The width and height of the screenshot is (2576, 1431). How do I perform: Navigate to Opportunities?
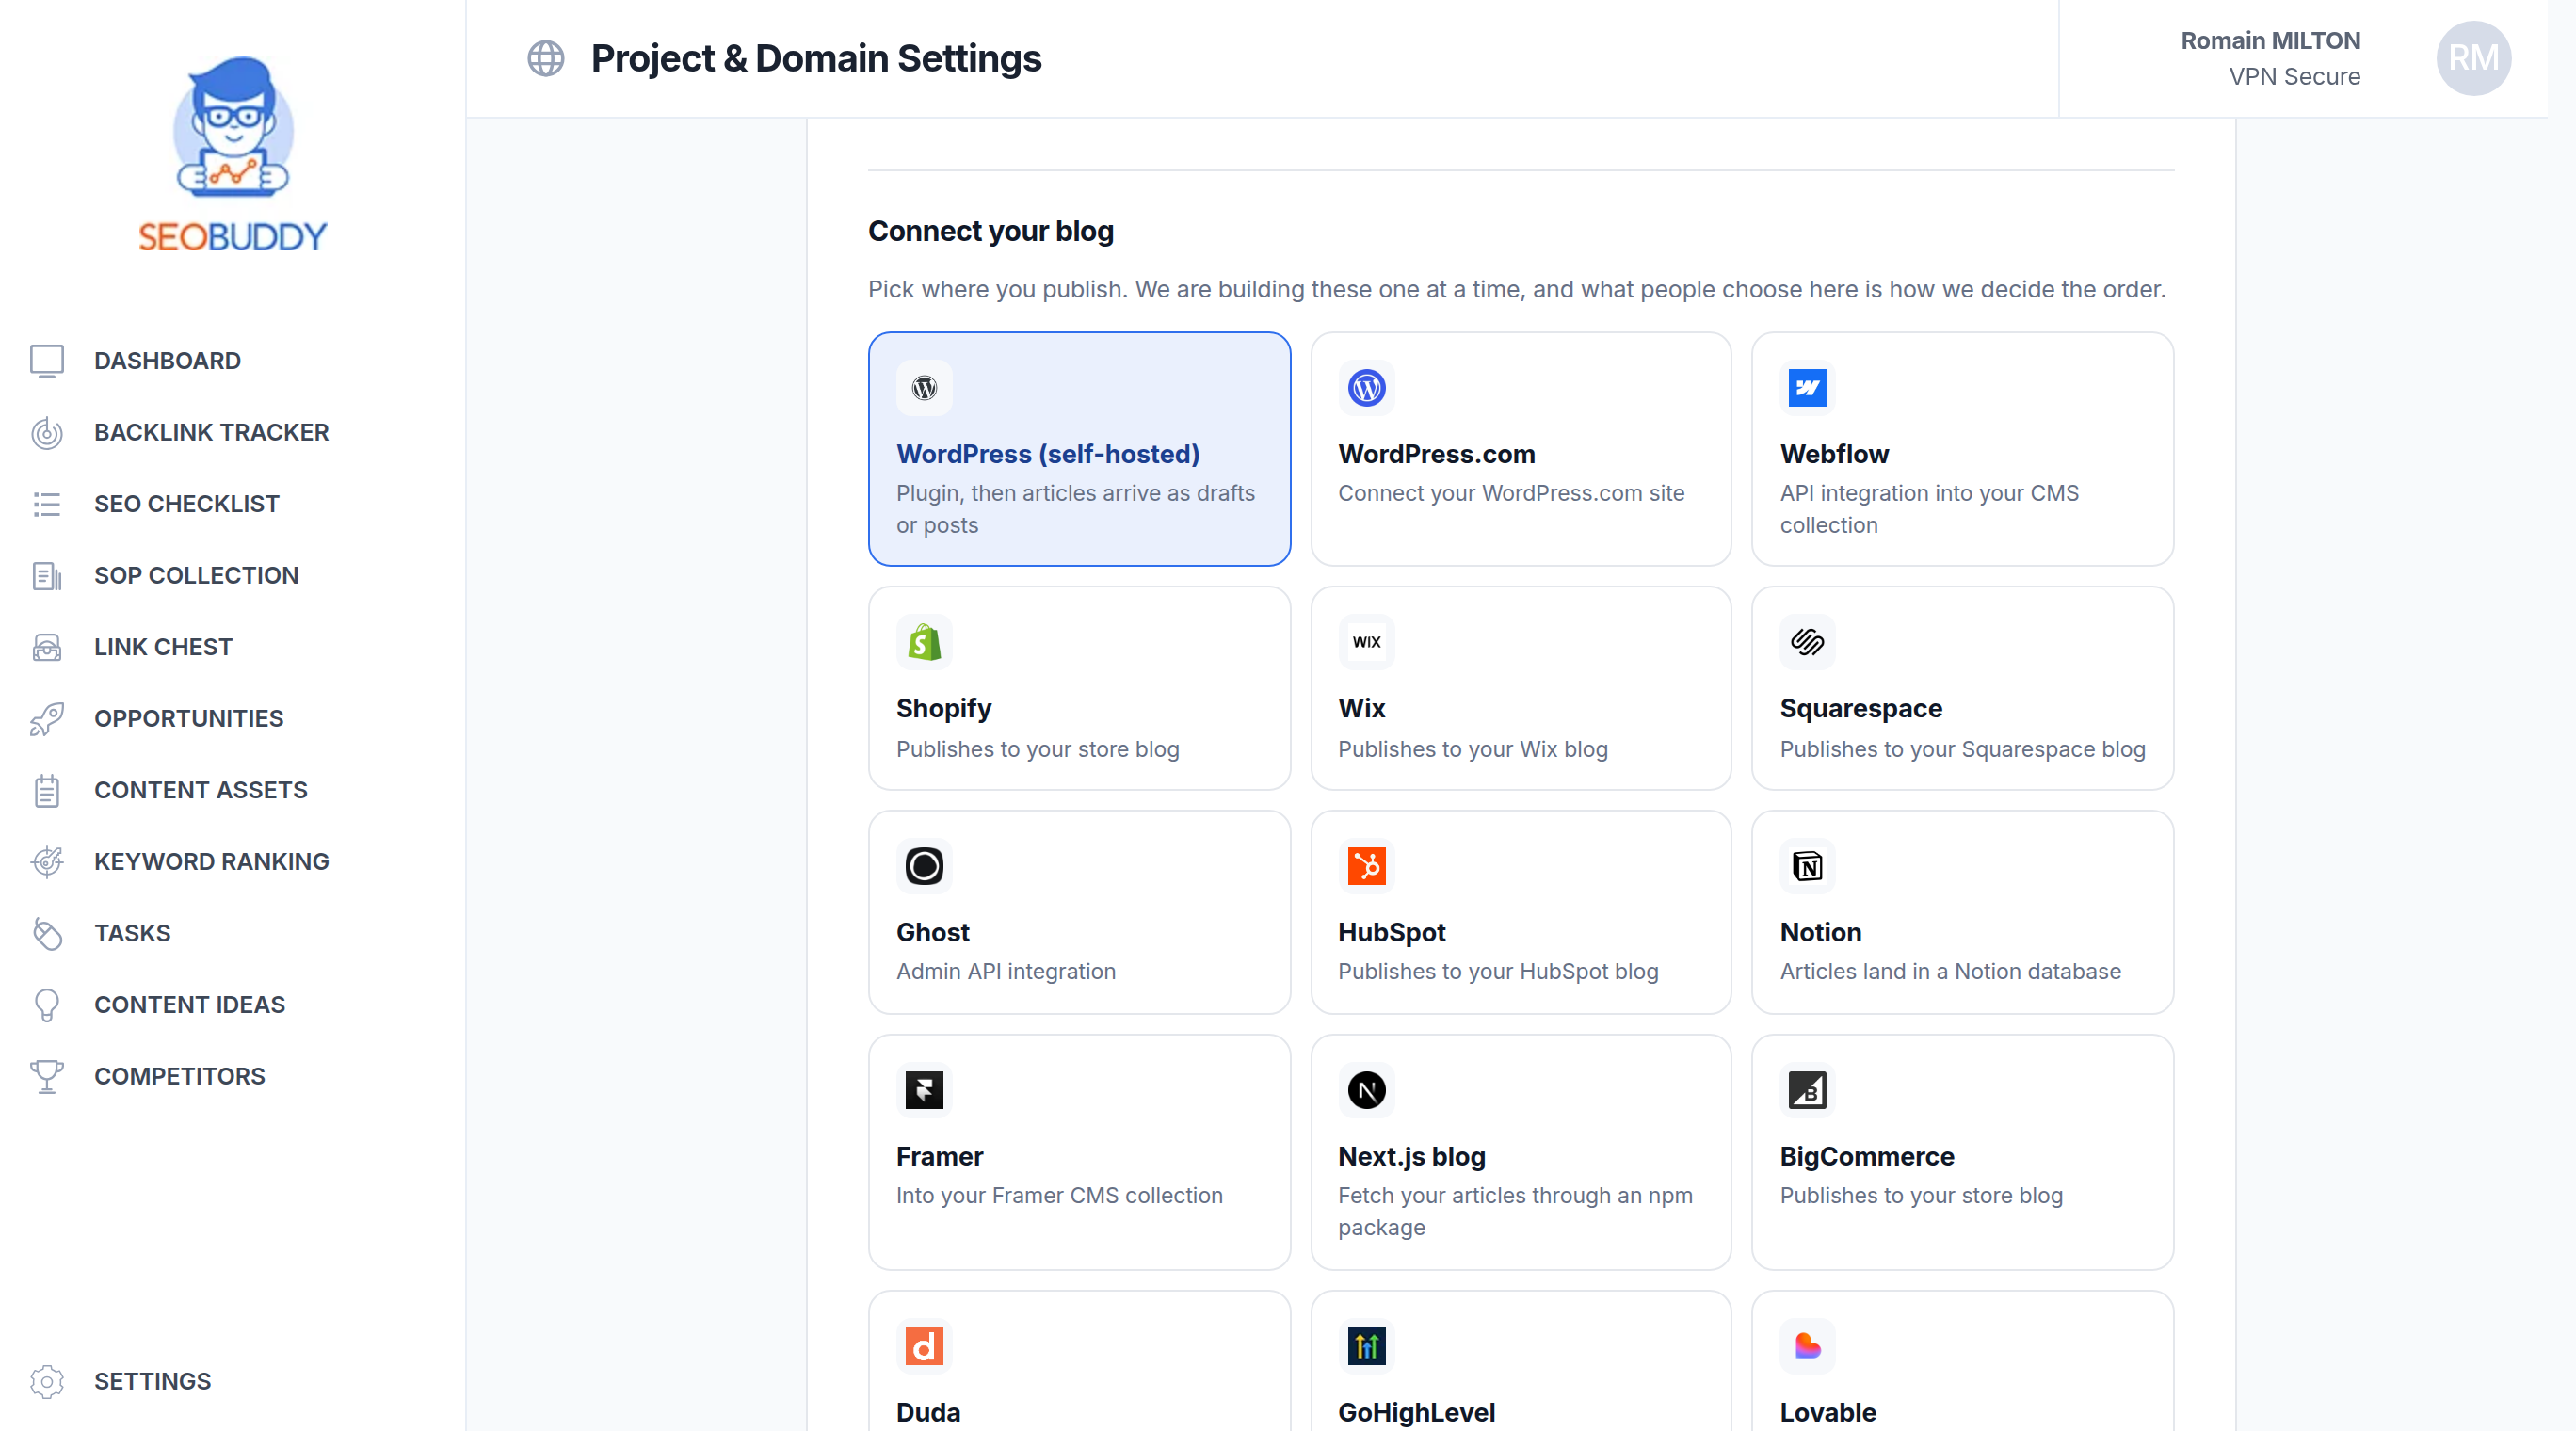pyautogui.click(x=189, y=719)
